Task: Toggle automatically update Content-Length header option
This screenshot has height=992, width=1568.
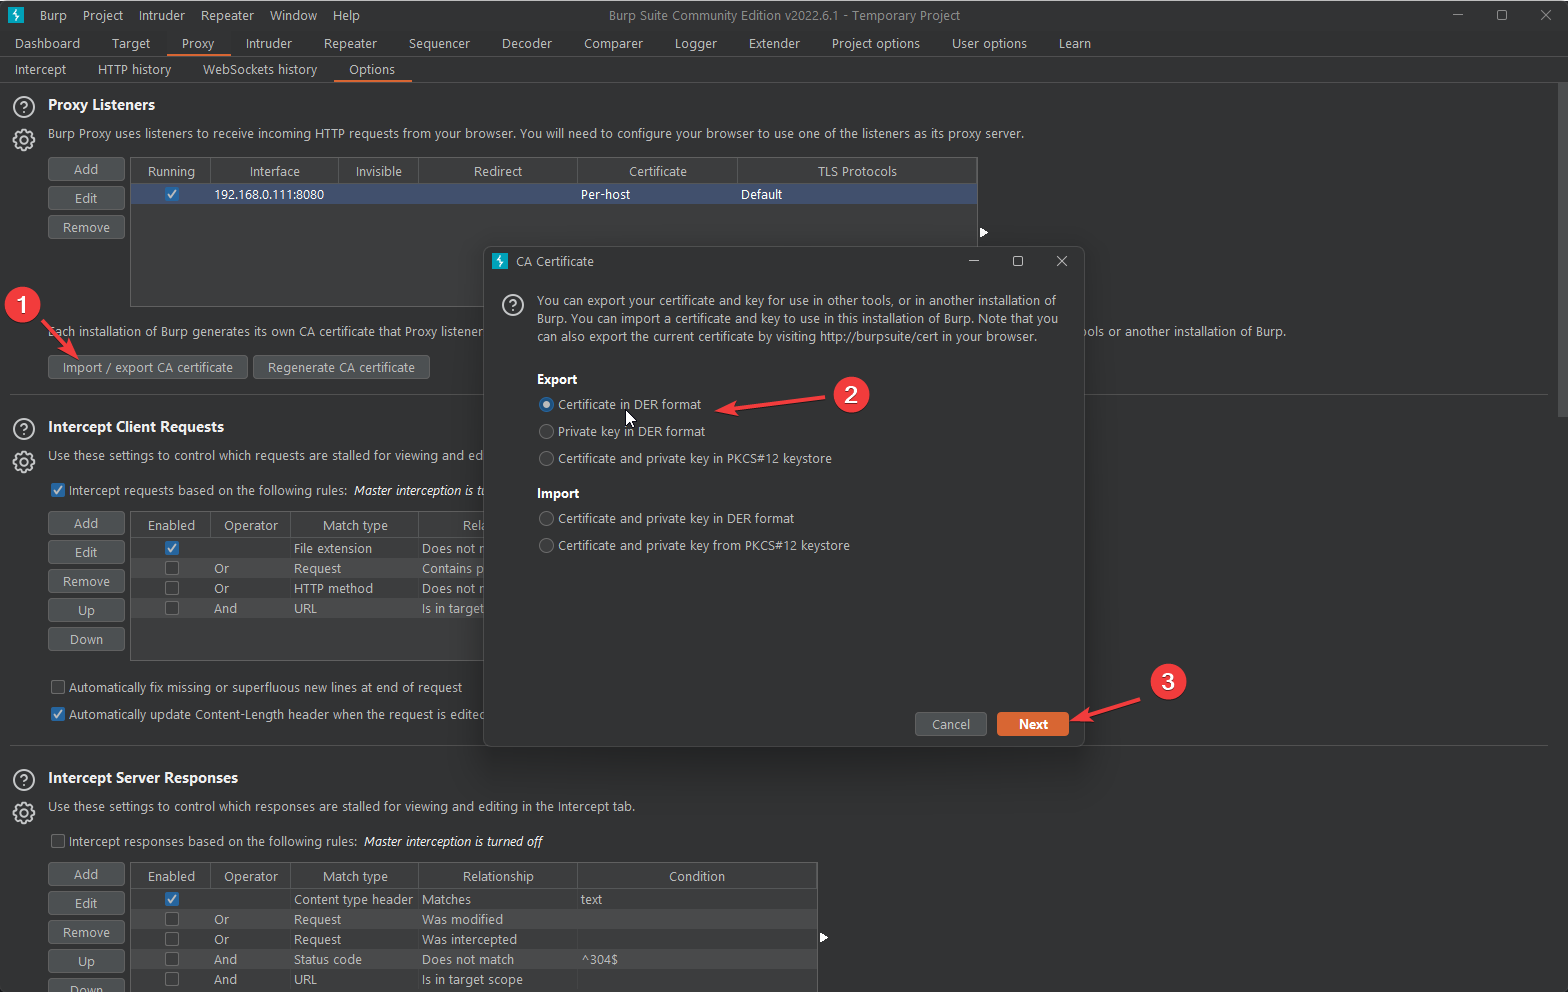Action: click(58, 714)
